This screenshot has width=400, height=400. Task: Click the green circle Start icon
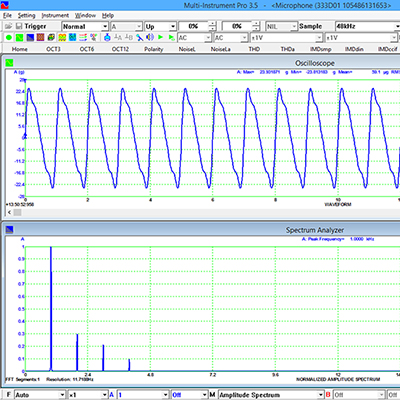tap(9, 37)
